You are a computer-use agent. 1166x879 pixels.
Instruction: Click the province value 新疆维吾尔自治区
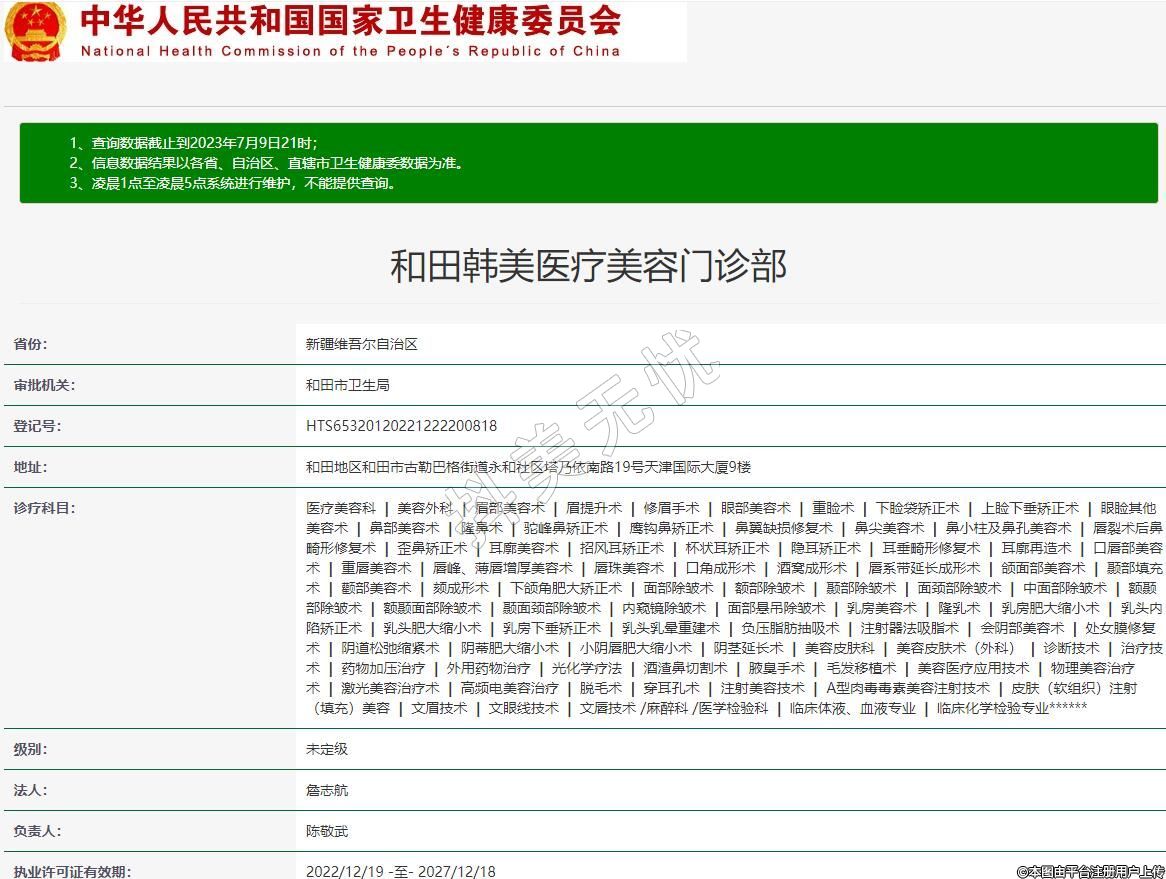[361, 344]
